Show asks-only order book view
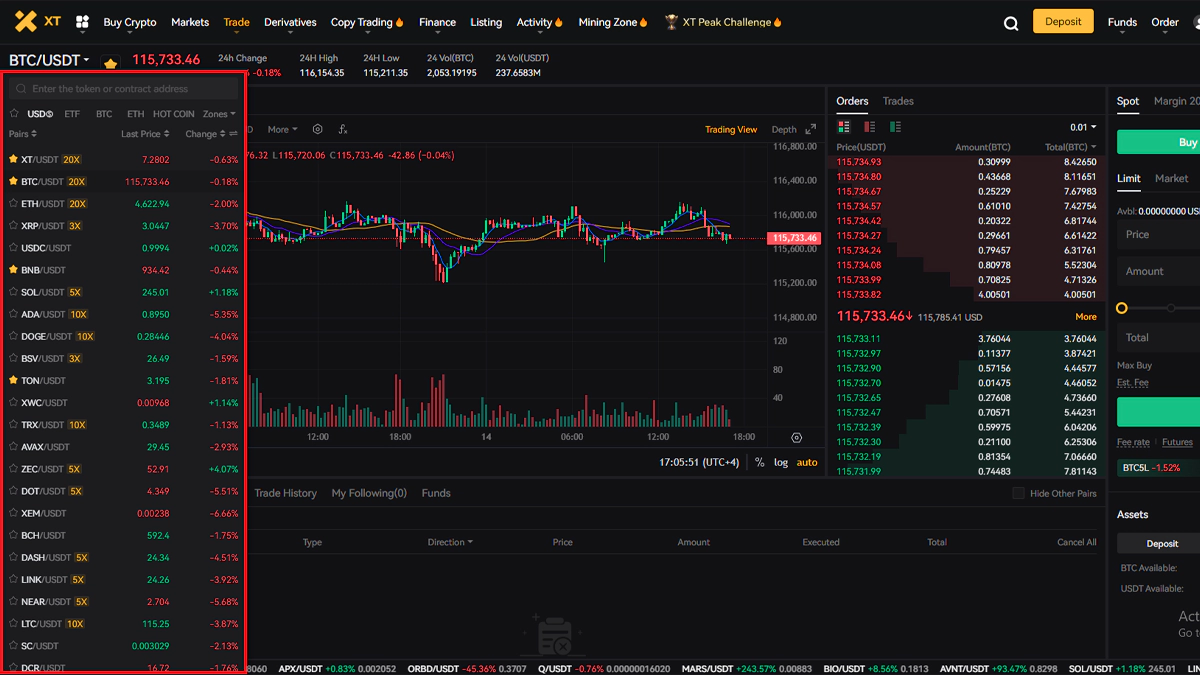 870,127
